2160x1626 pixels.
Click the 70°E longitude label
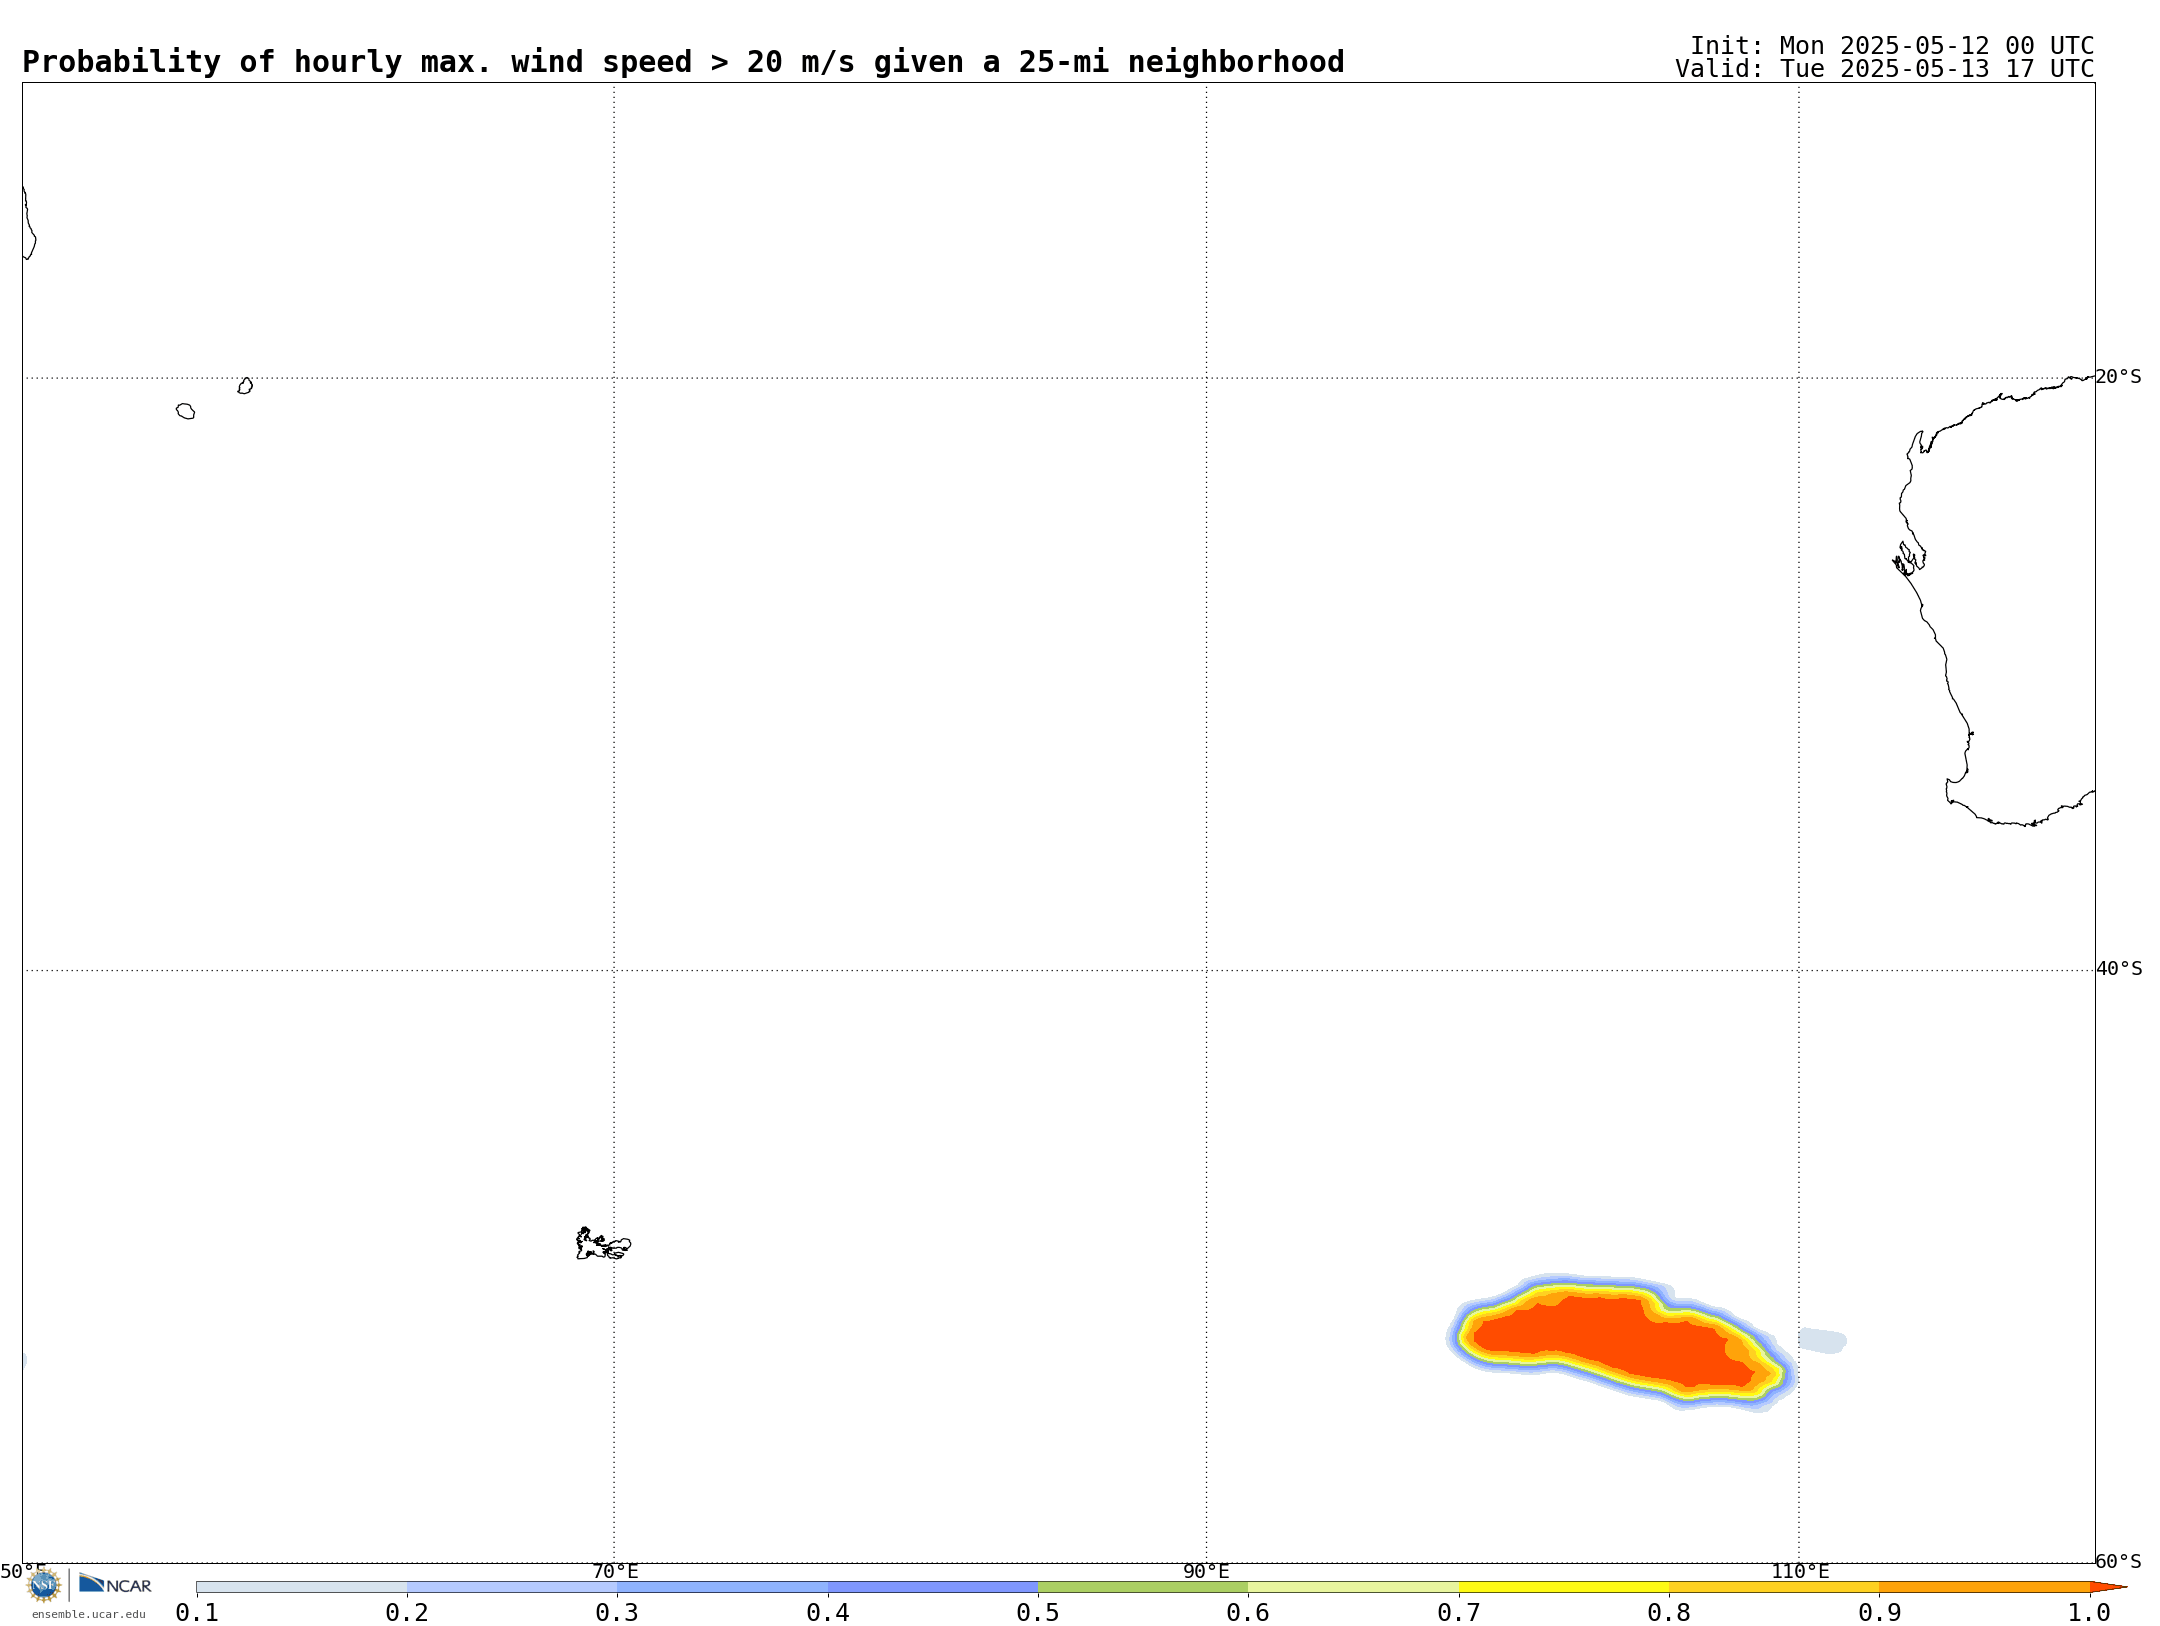[615, 1572]
